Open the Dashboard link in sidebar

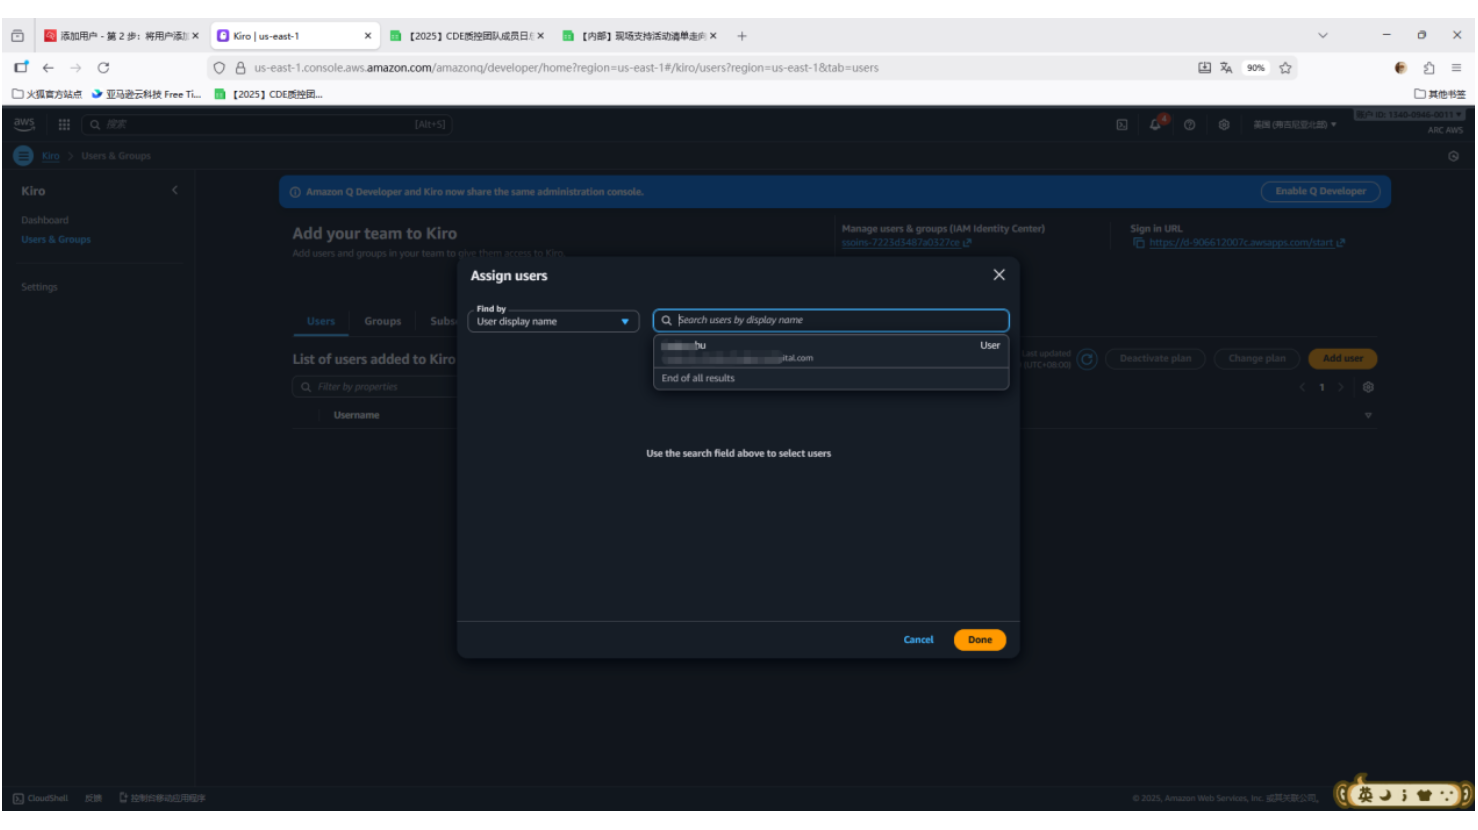coord(45,220)
